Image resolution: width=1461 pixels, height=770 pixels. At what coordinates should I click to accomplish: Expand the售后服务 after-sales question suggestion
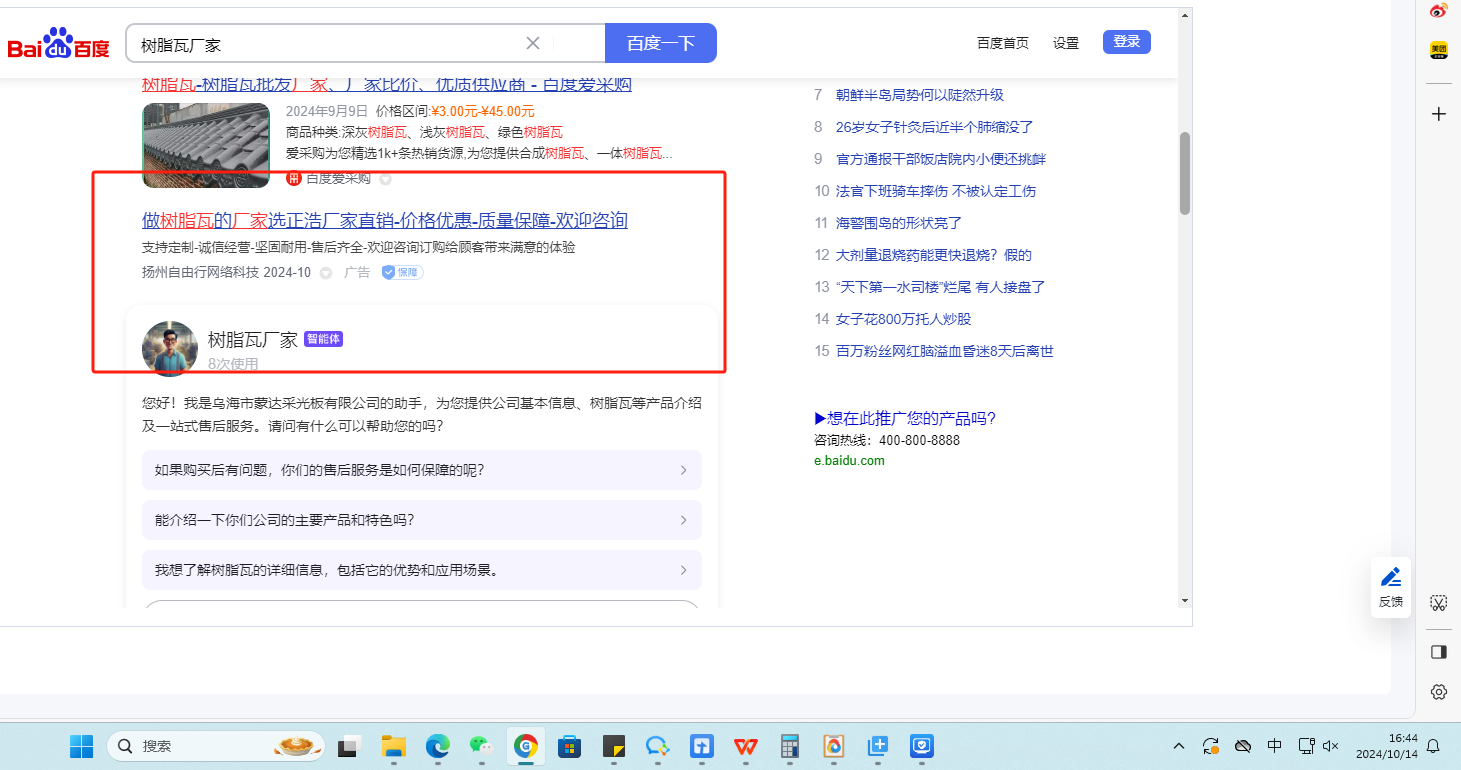(421, 470)
